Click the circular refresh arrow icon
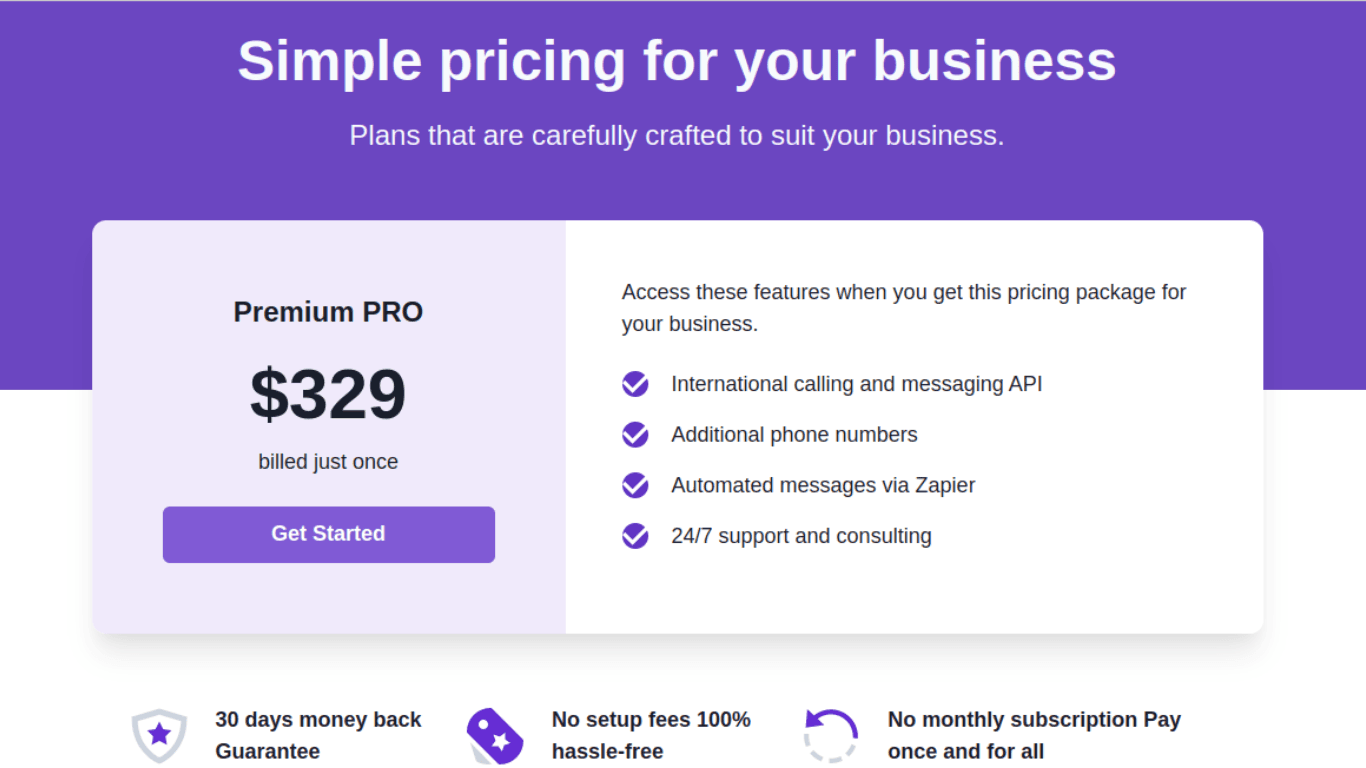The width and height of the screenshot is (1366, 768). coord(831,736)
